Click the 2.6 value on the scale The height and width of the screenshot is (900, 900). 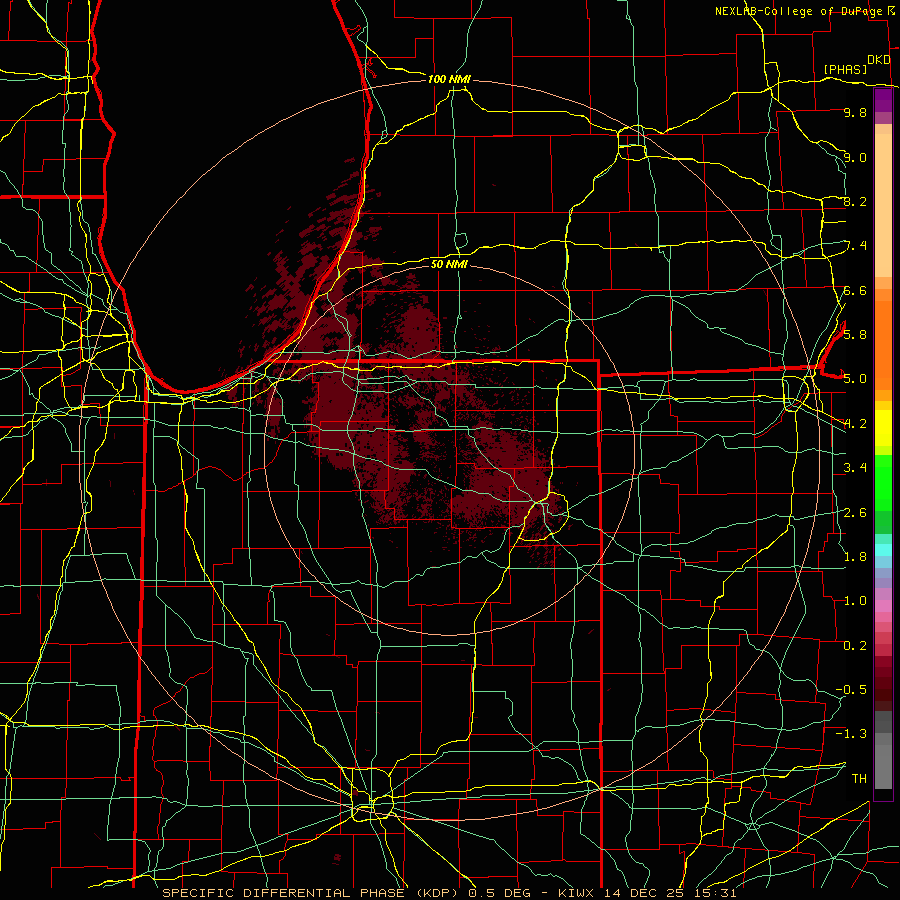coord(855,512)
